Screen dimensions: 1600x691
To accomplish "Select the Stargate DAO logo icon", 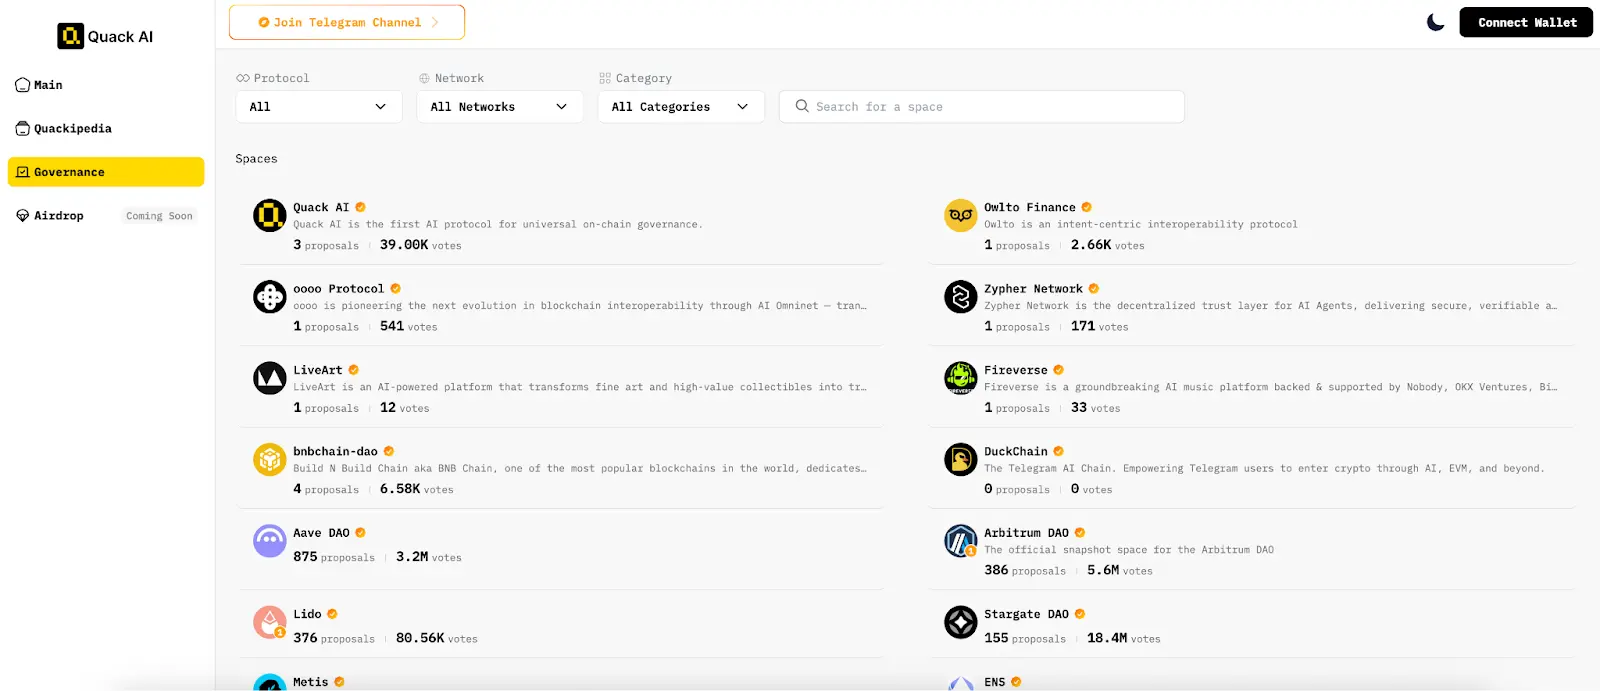I will (x=960, y=622).
